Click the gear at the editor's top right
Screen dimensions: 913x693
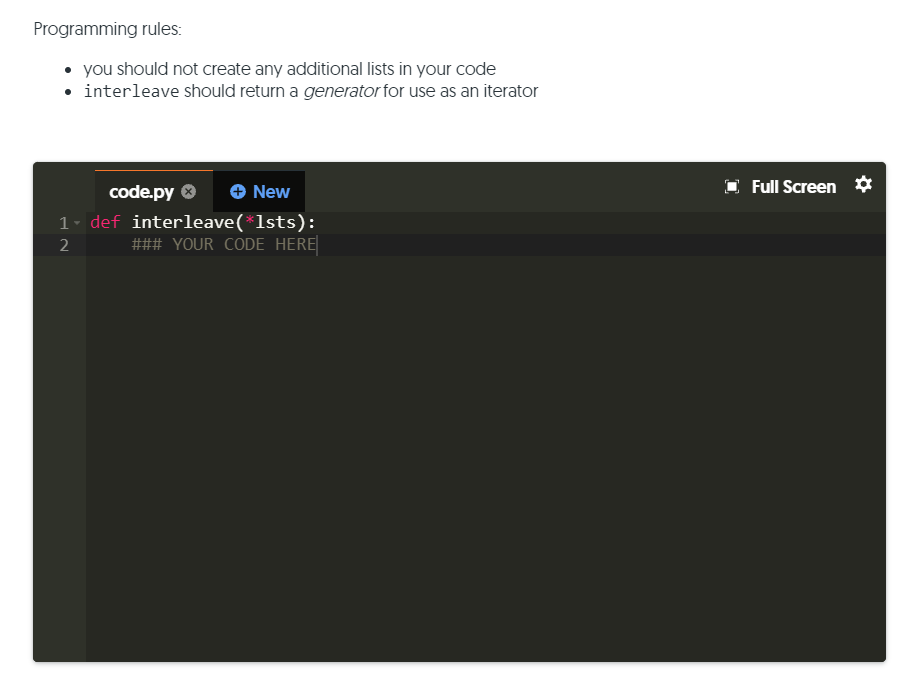(863, 186)
